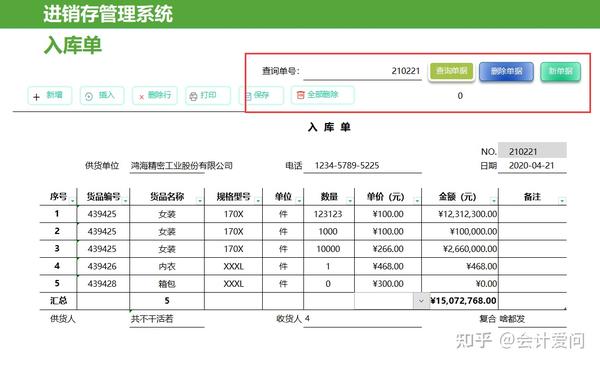The width and height of the screenshot is (600, 365).
Task: Select the XXXL cell in row 4
Action: tap(233, 266)
